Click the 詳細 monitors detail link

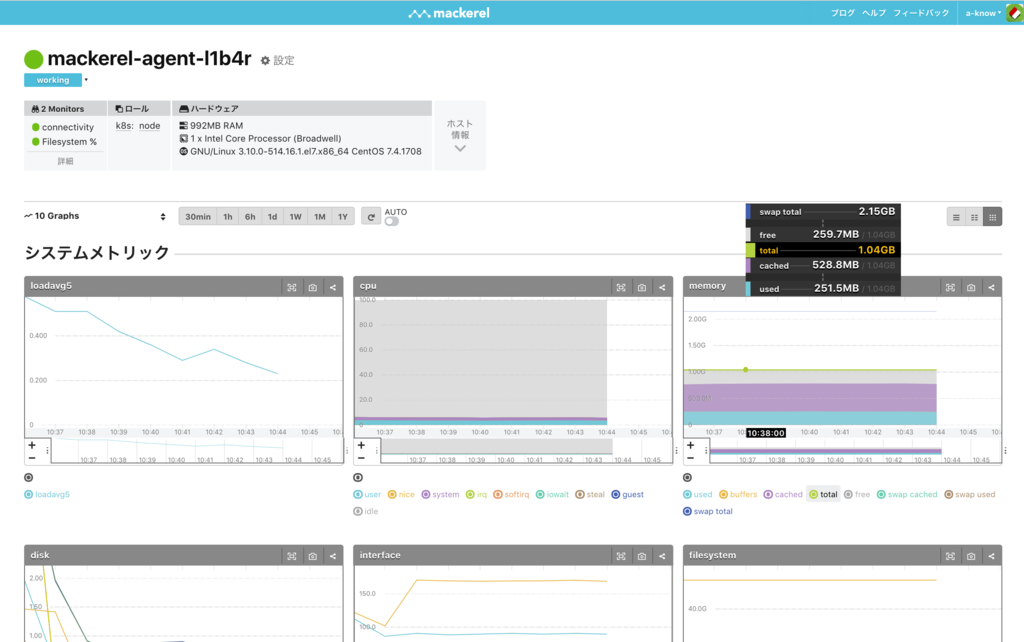coord(65,161)
